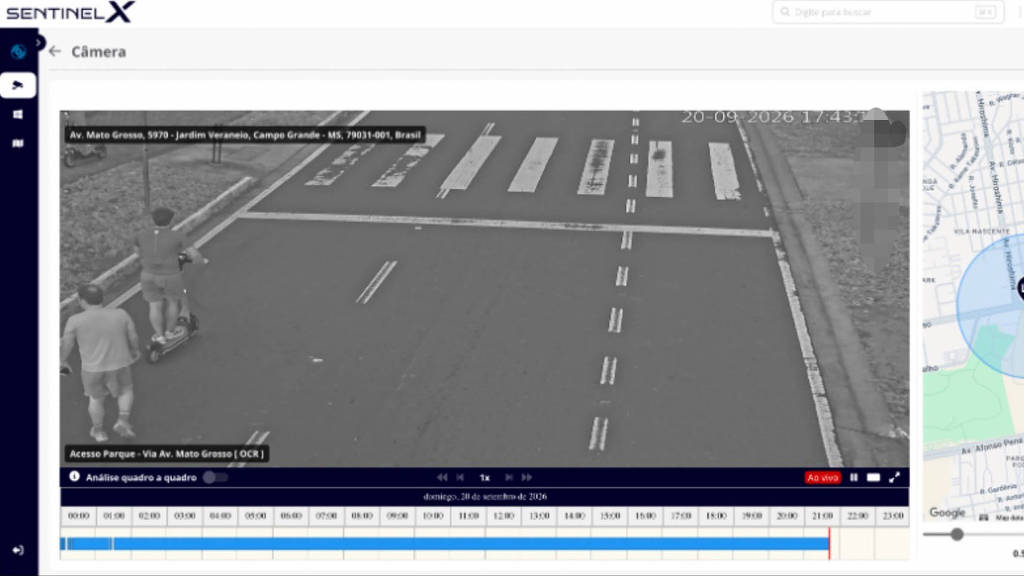Click the SentinelX logo
The height and width of the screenshot is (576, 1024).
(71, 12)
